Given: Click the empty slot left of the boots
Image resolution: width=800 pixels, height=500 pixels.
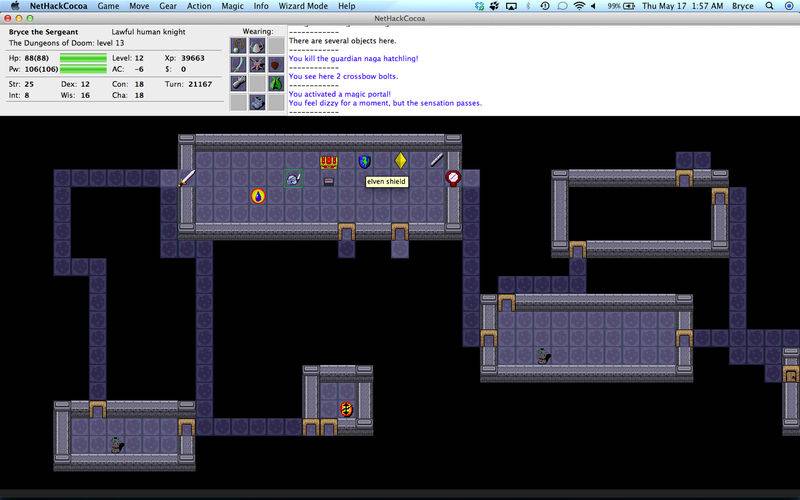Looking at the screenshot, I should [x=238, y=102].
